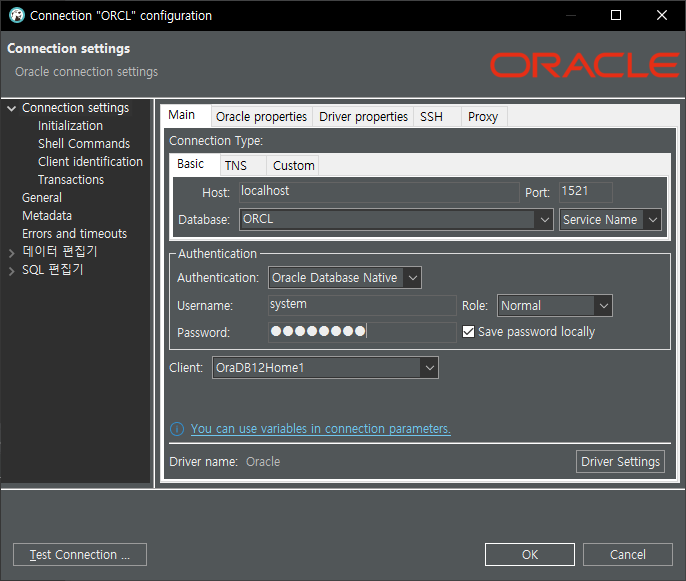Focus the Password input field
Screen dimensions: 686x581
coord(362,332)
